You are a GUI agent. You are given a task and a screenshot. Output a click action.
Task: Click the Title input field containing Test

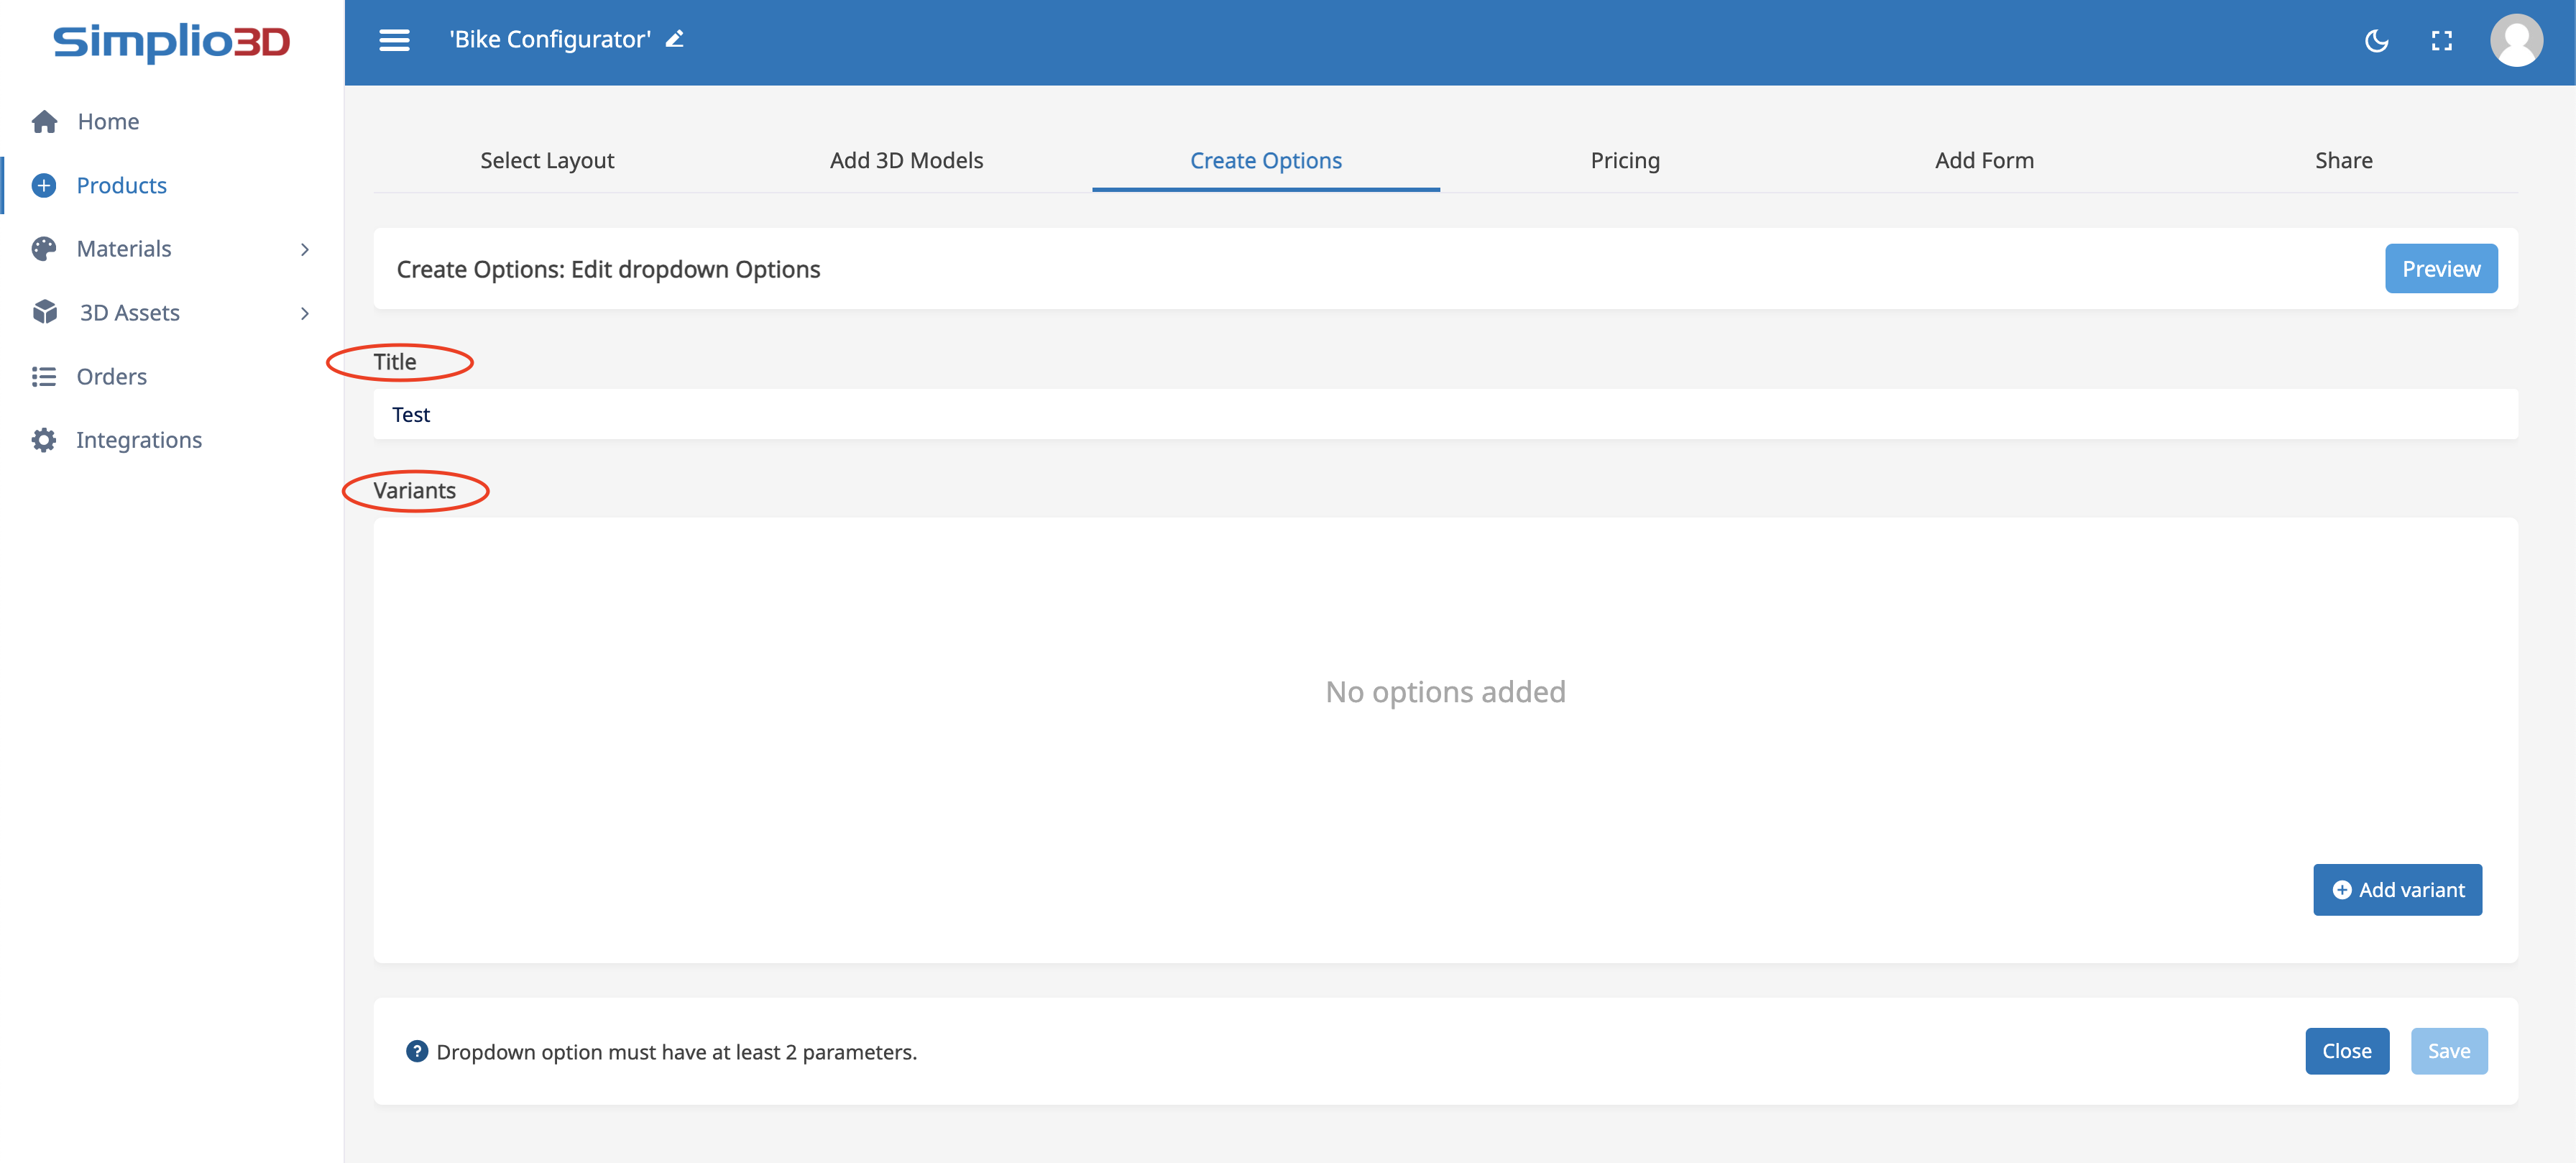point(1444,415)
